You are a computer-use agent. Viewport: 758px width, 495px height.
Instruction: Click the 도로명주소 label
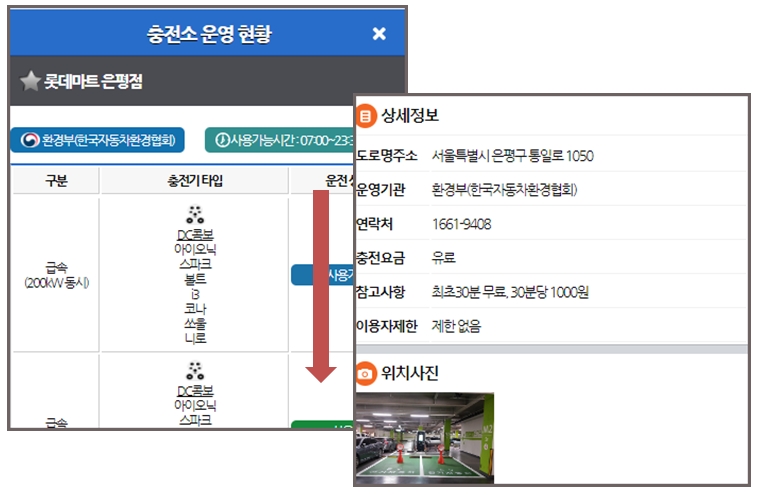point(386,156)
